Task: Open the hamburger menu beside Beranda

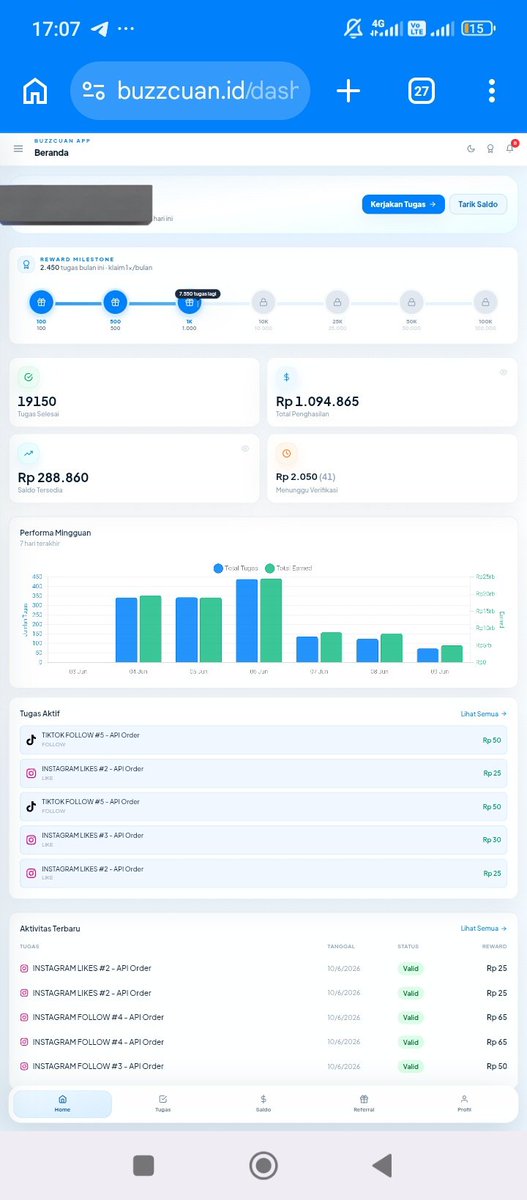Action: click(18, 149)
